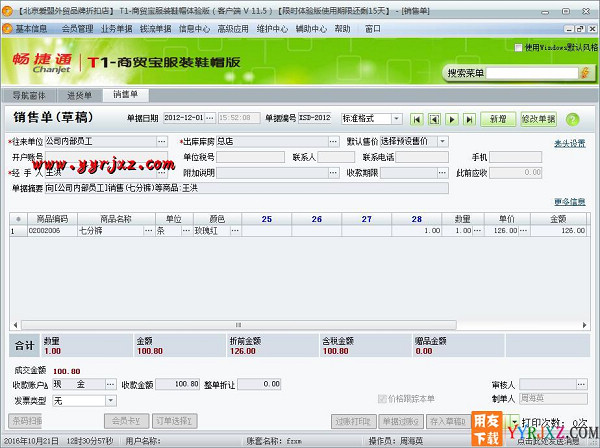
Task: Switch to the 销售单 tab
Action: (126, 94)
